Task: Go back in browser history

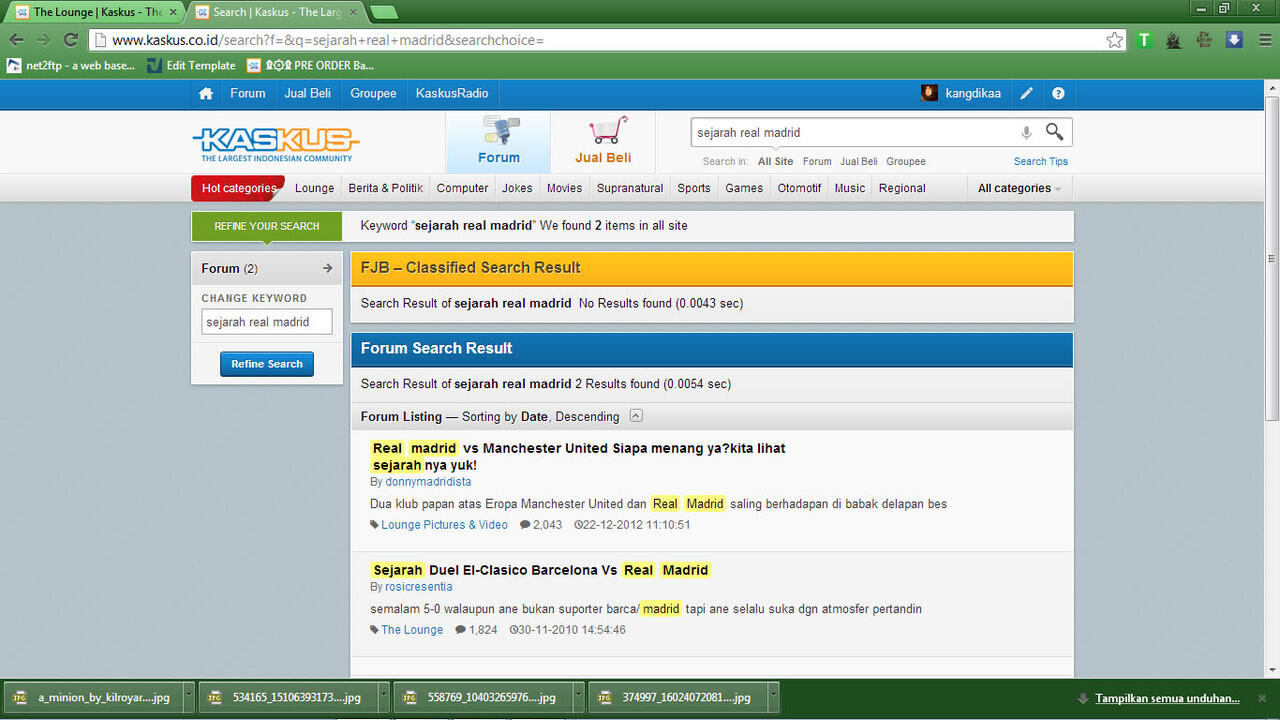Action: [x=17, y=40]
